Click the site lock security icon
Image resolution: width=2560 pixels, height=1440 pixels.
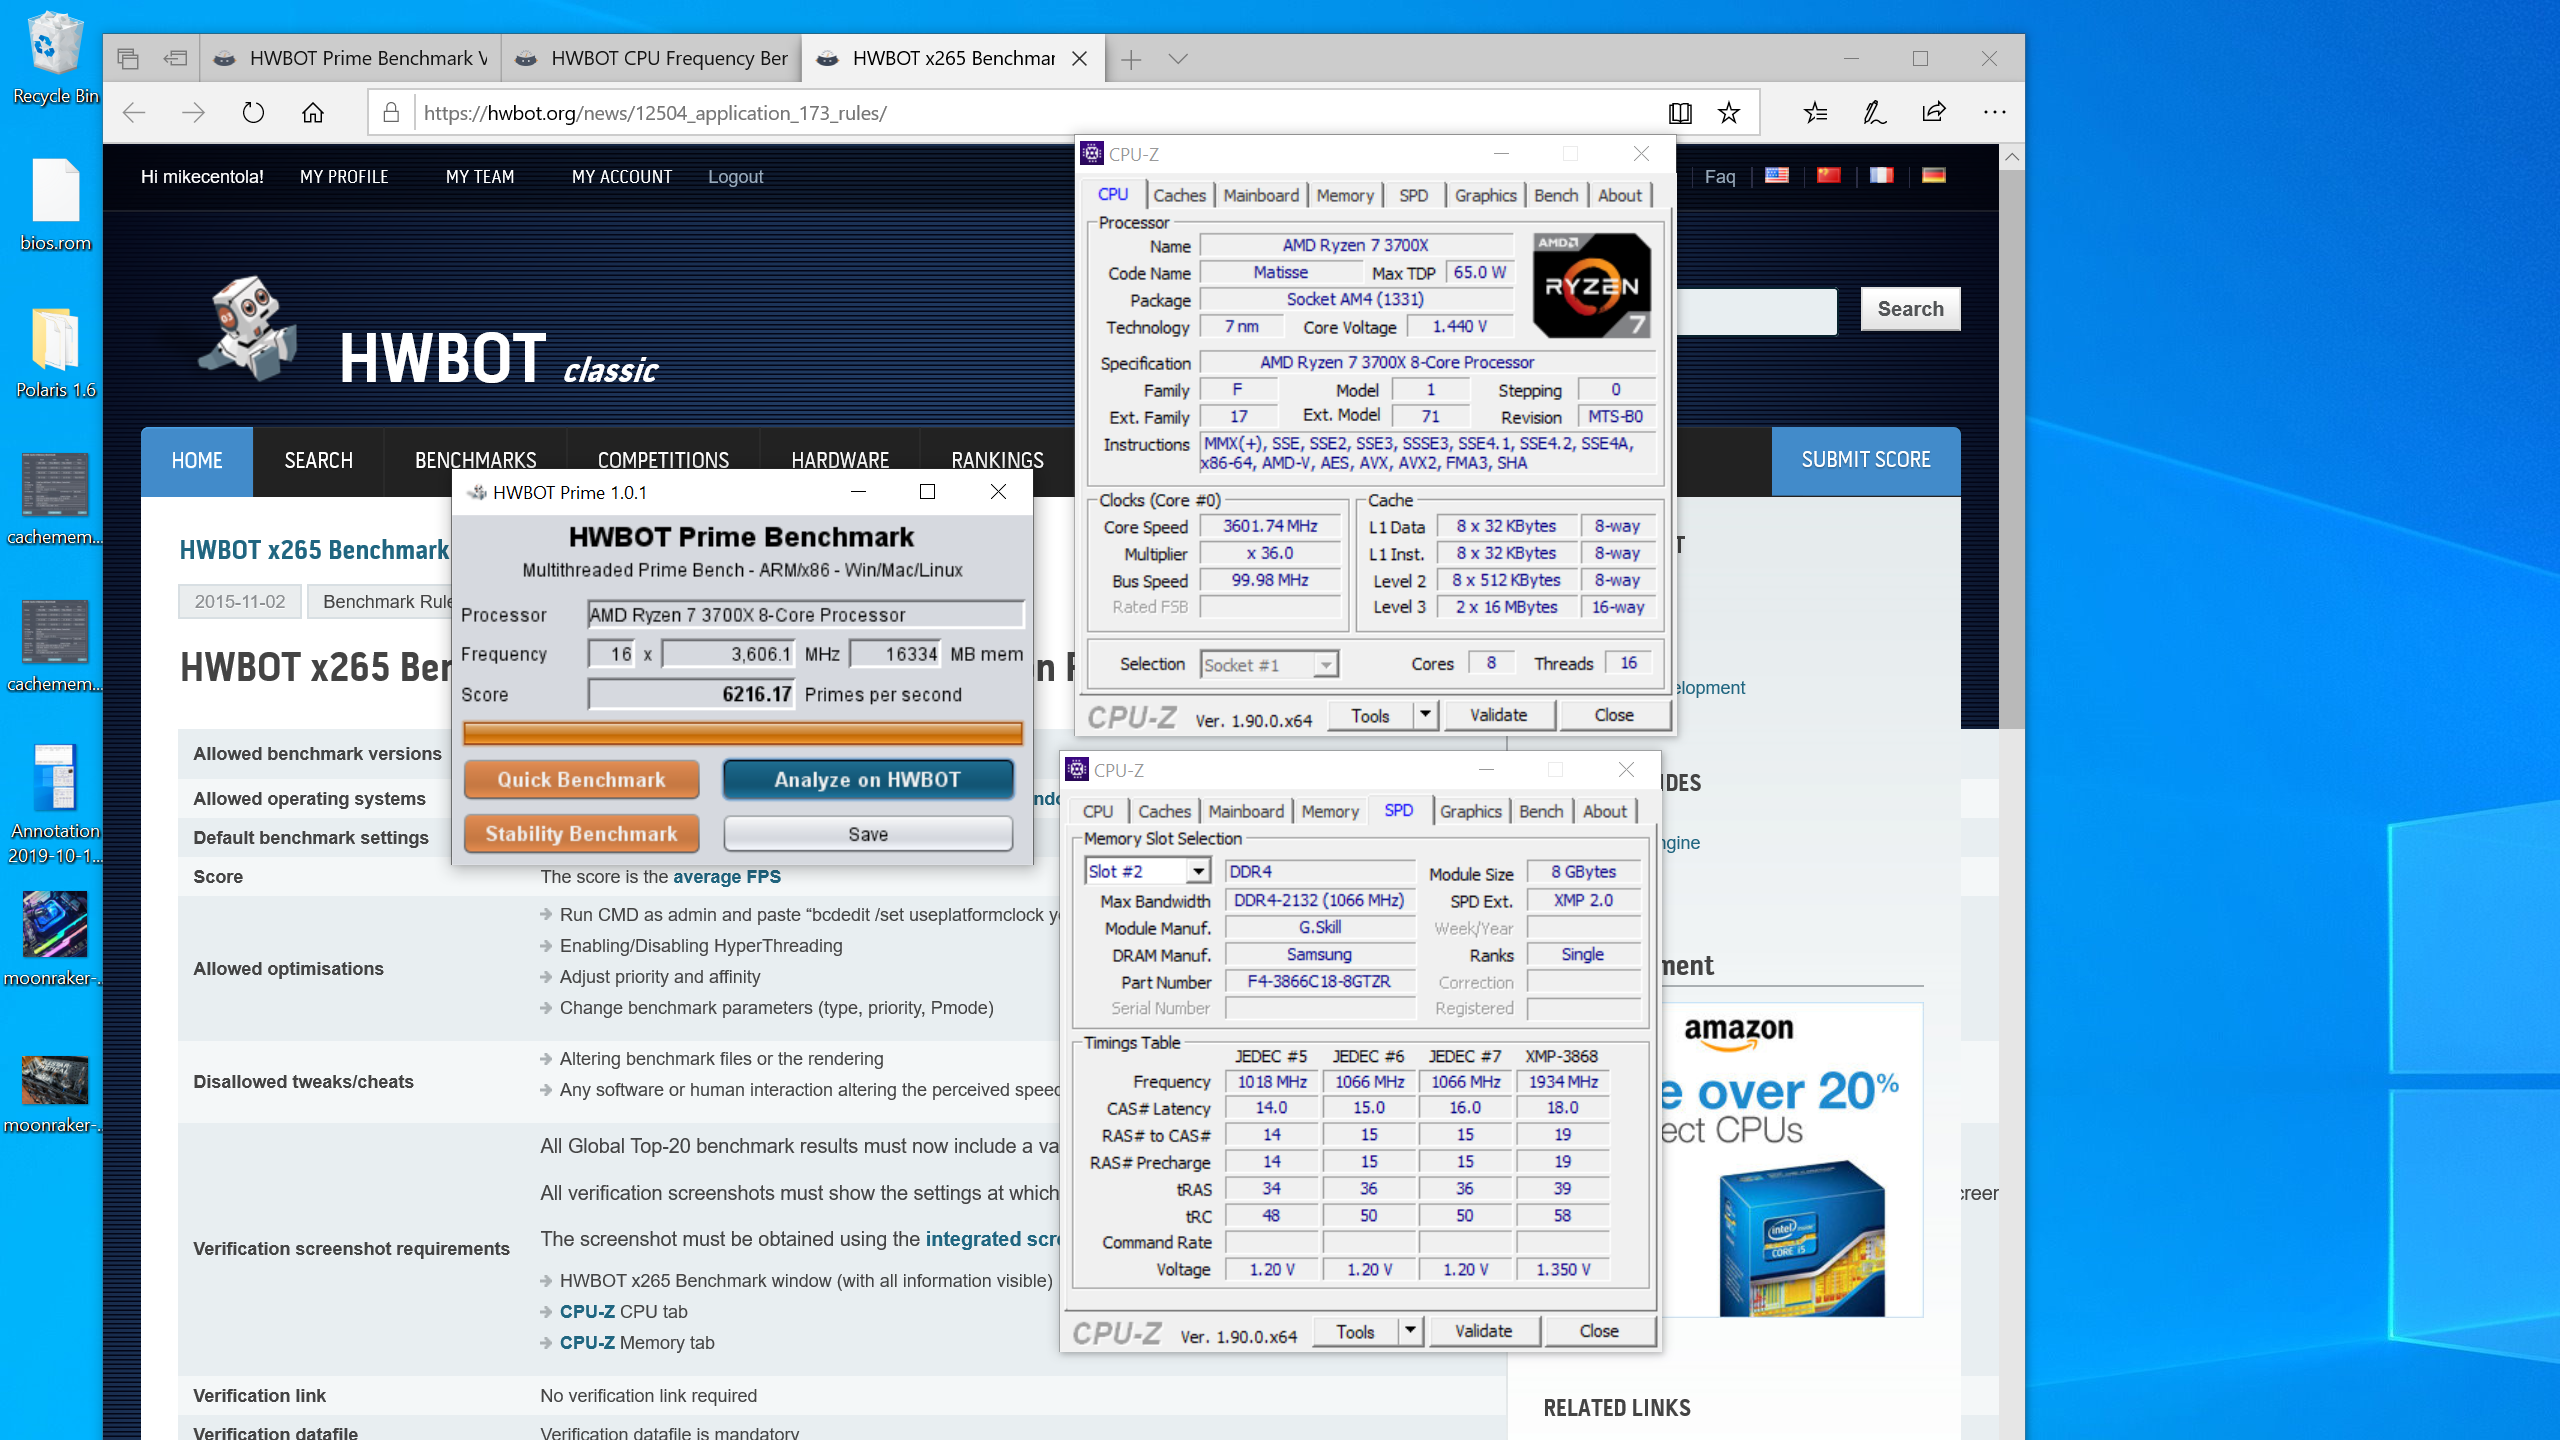click(391, 113)
